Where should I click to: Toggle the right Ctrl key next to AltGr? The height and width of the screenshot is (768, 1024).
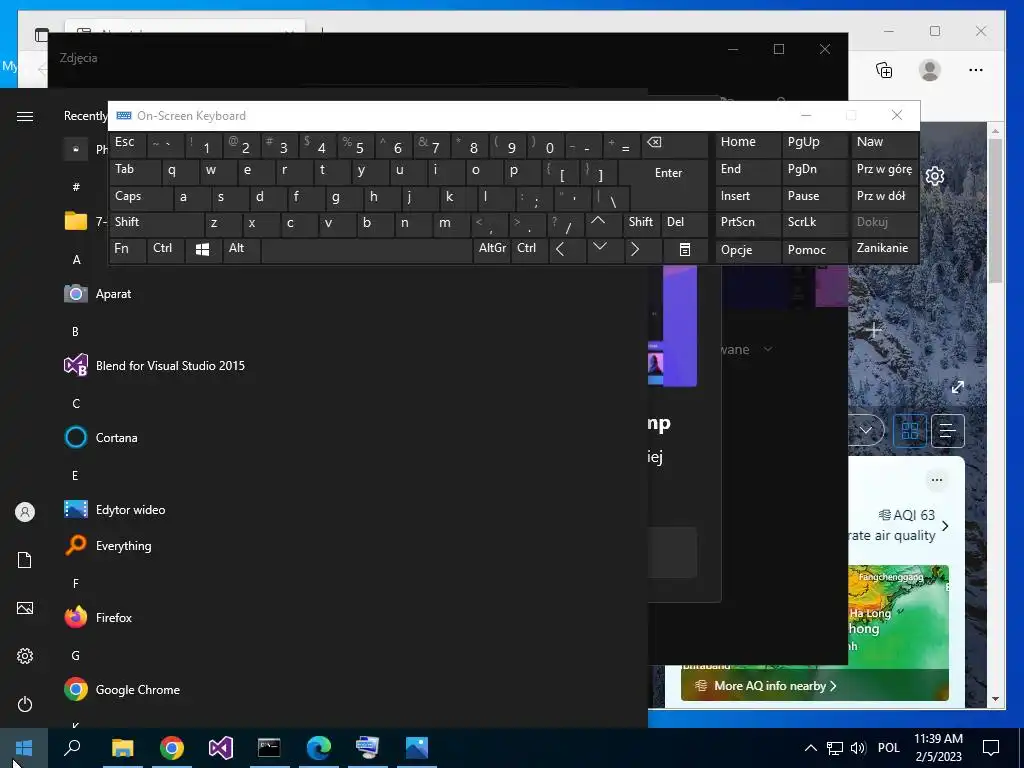point(530,249)
